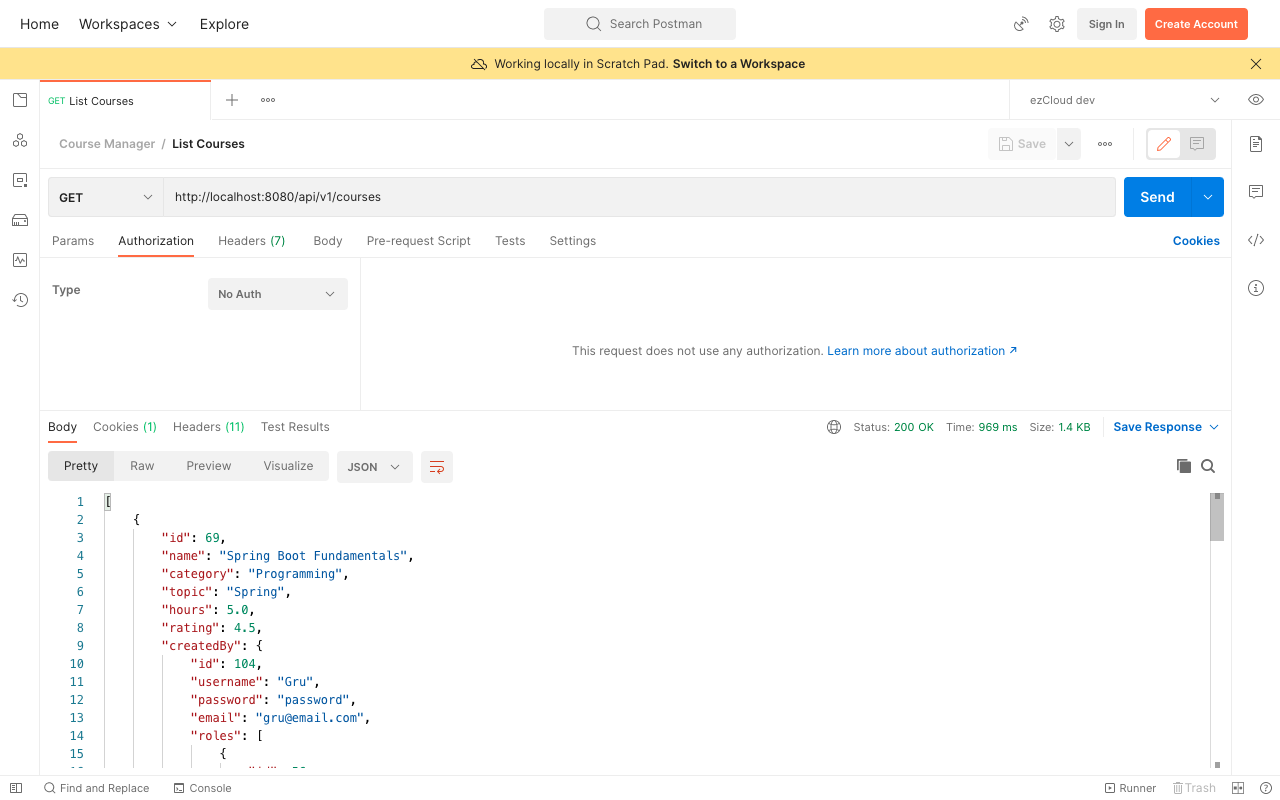Close the Scratch Pad banner
Screen dimensions: 1280x800
(x=1256, y=64)
